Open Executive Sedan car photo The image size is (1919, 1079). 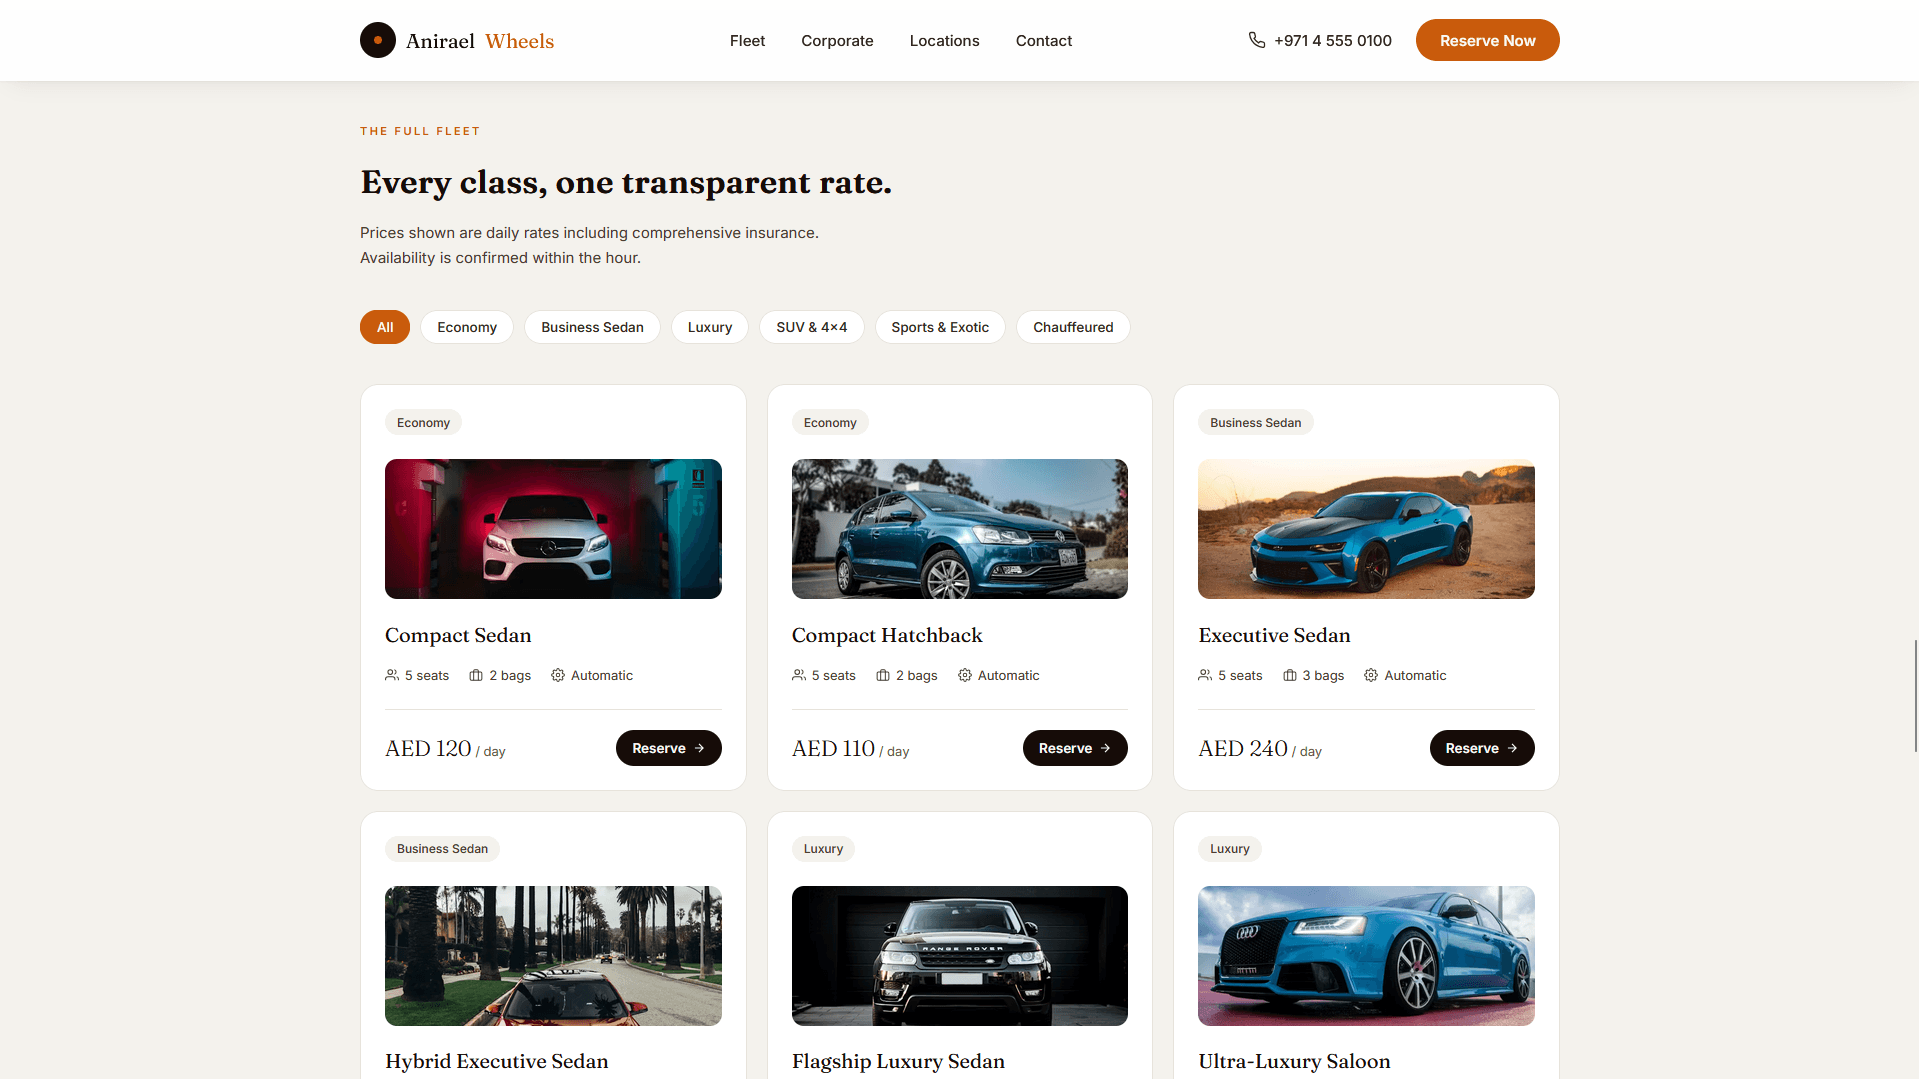(x=1366, y=529)
